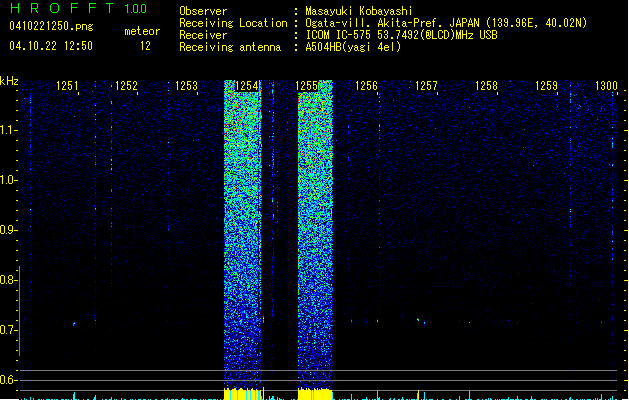Image resolution: width=629 pixels, height=400 pixels.
Task: Click the Observer field label
Action: pyautogui.click(x=203, y=11)
